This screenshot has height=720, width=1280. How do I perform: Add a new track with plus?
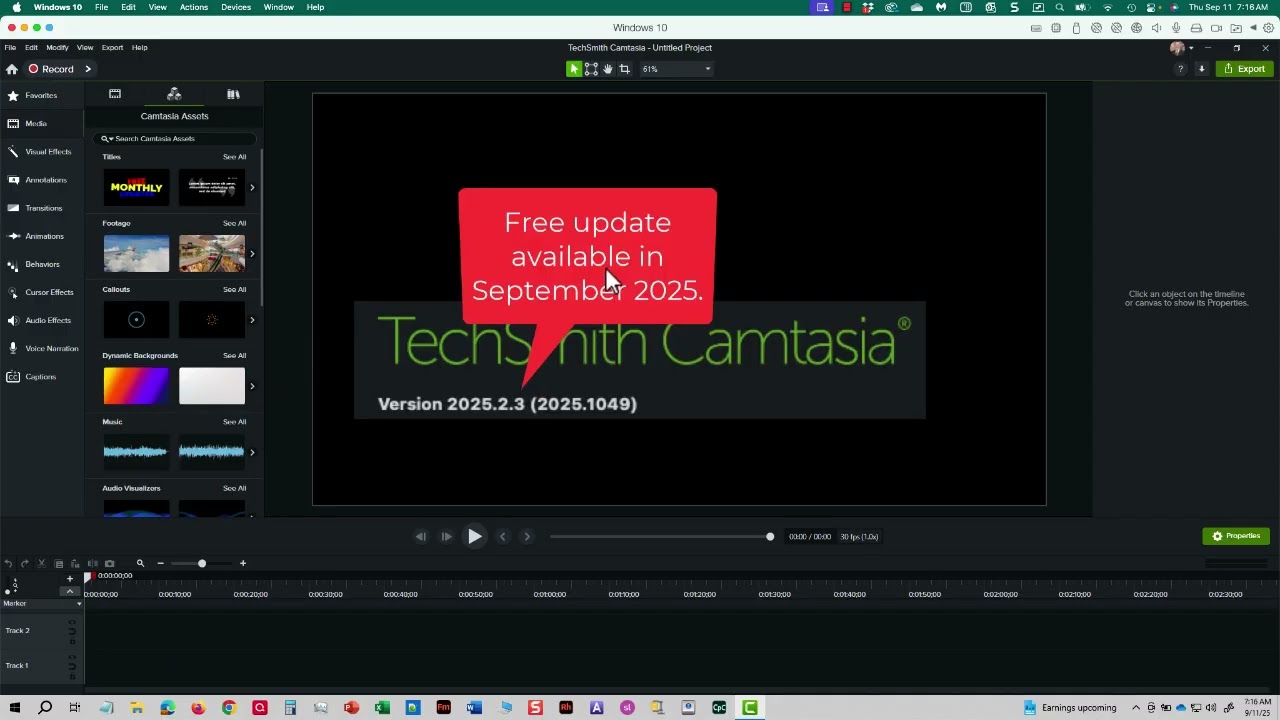tap(69, 579)
